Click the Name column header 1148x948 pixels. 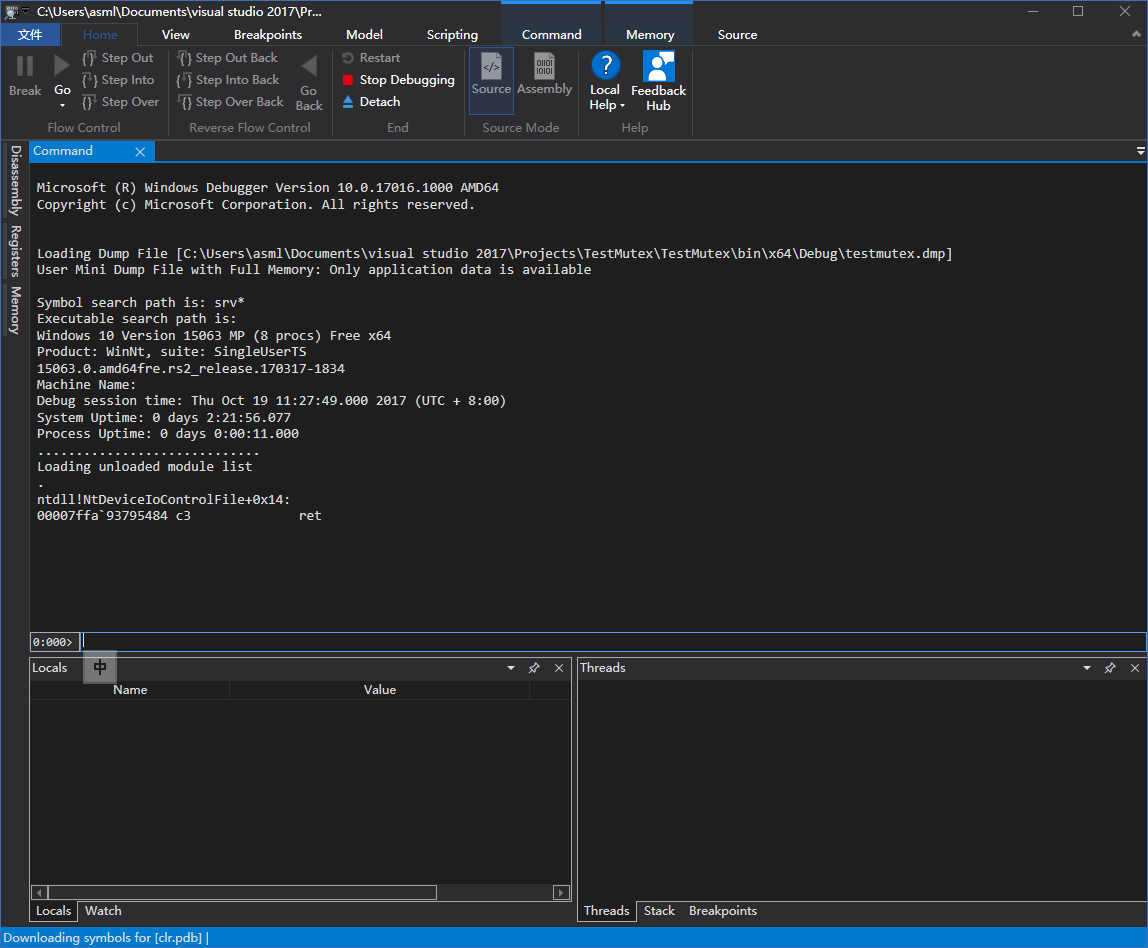tap(130, 690)
